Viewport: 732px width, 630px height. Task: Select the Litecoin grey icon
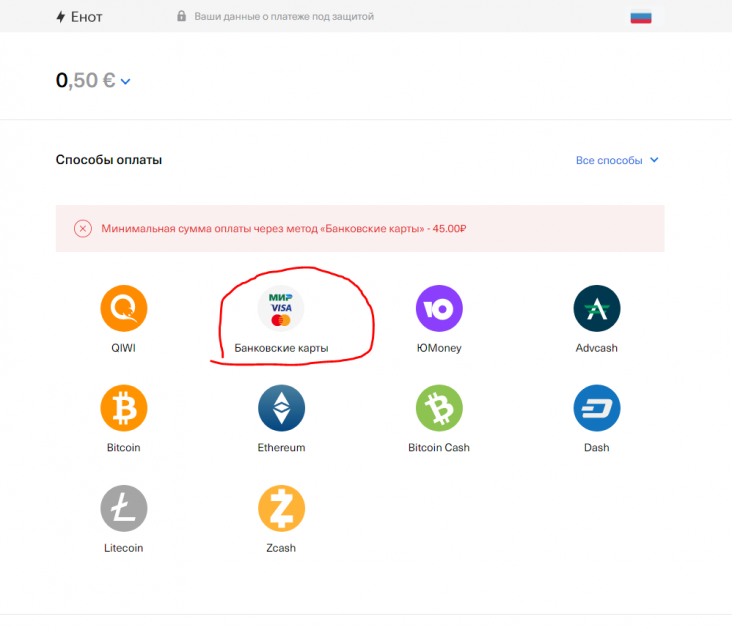124,508
